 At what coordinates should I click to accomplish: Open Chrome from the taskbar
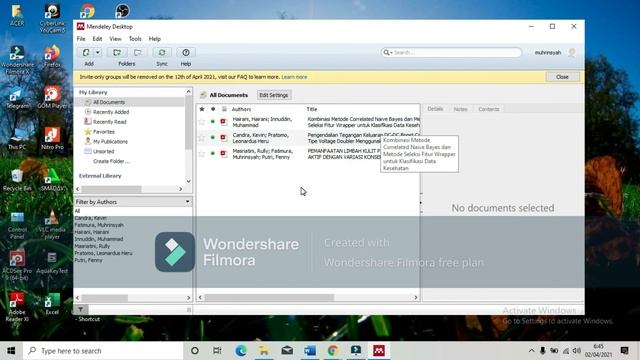point(333,351)
